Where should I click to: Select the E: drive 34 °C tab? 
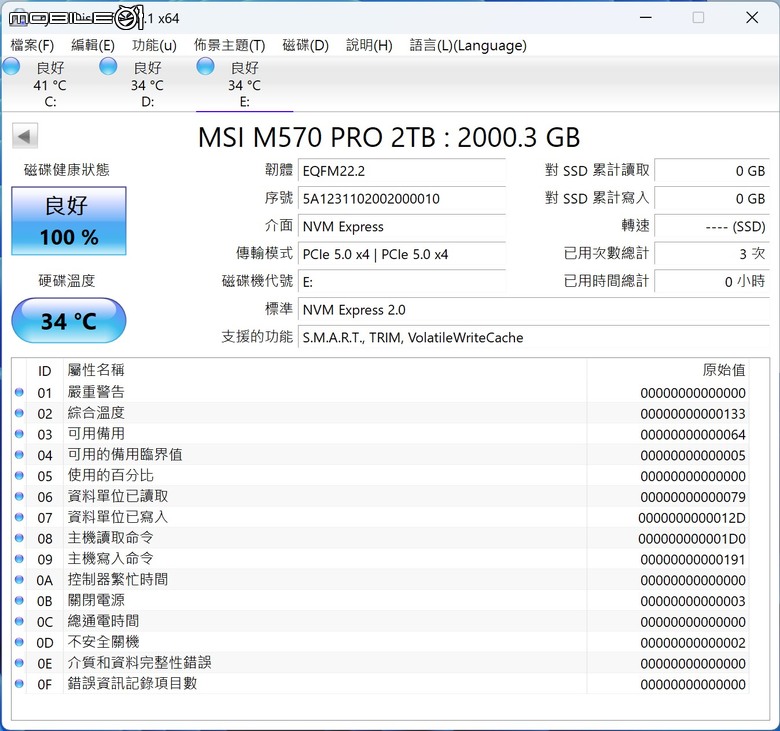click(x=244, y=85)
